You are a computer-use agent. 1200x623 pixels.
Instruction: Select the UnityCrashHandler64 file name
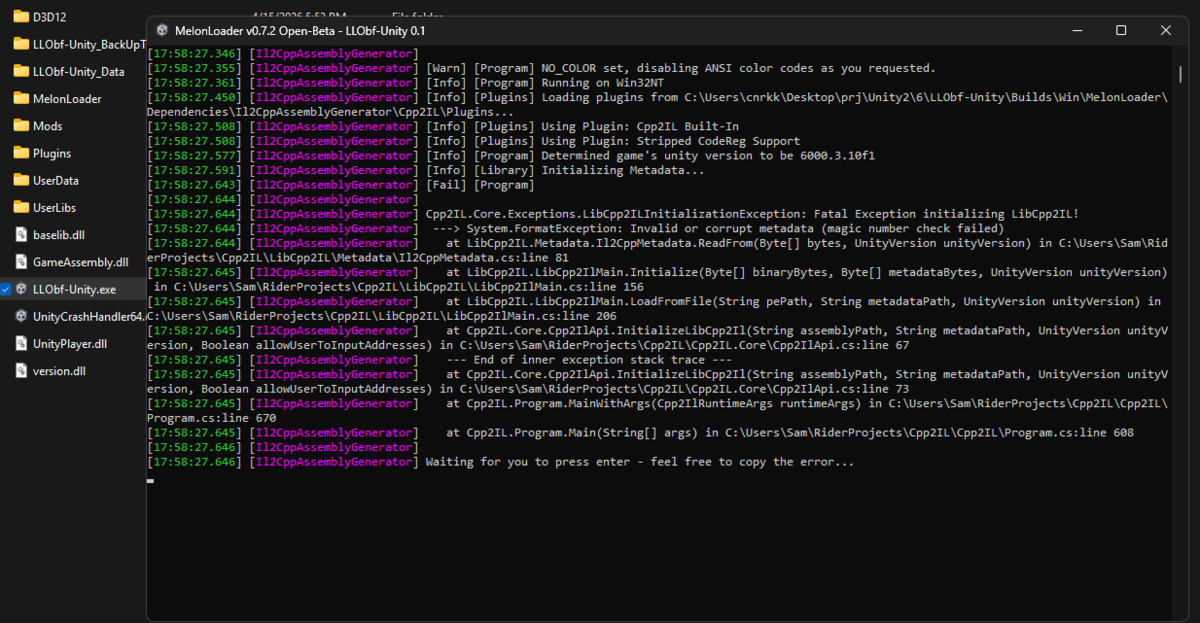tap(89, 316)
